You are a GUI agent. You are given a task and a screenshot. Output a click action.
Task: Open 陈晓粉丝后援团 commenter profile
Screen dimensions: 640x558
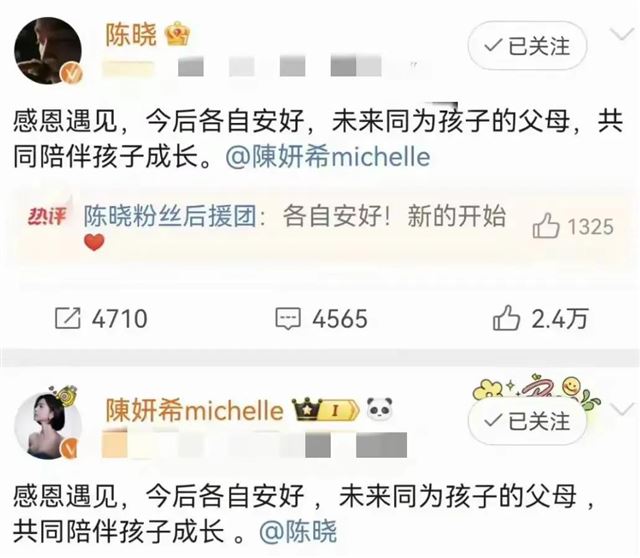[170, 216]
